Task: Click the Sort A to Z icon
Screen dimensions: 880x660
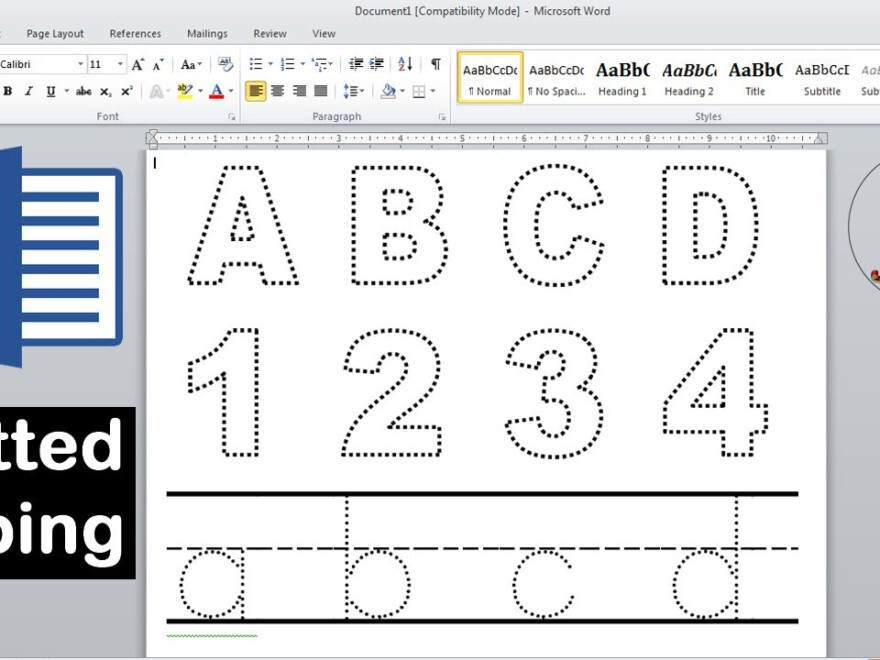Action: coord(405,65)
